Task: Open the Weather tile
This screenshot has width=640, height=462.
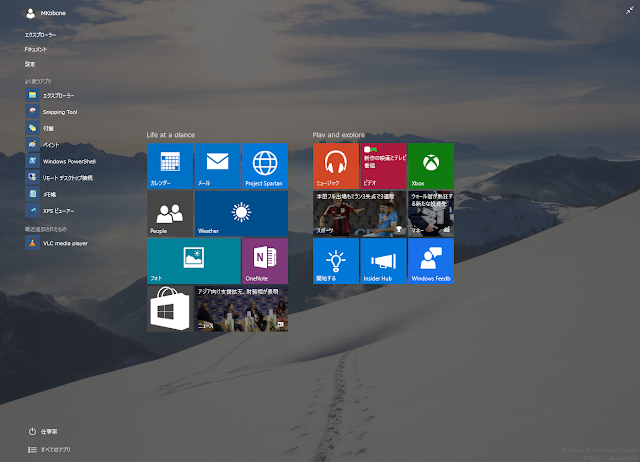Action: click(241, 214)
